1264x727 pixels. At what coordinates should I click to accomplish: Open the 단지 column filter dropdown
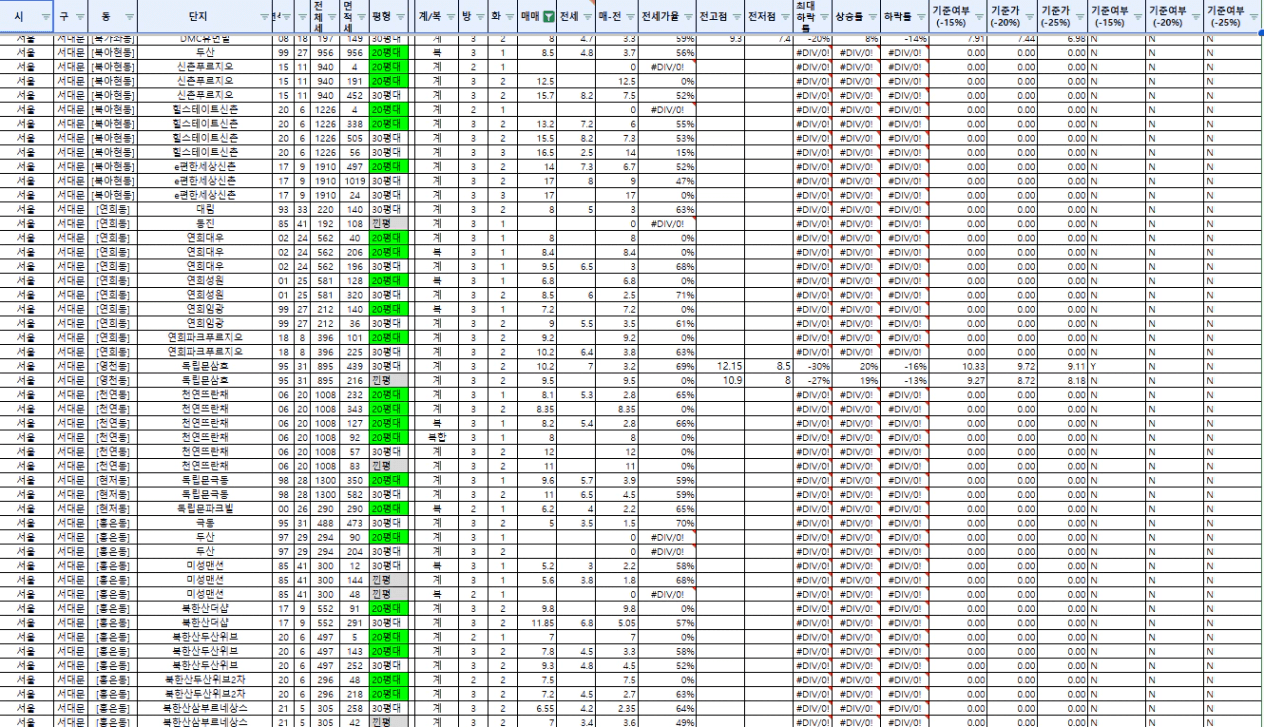(265, 18)
